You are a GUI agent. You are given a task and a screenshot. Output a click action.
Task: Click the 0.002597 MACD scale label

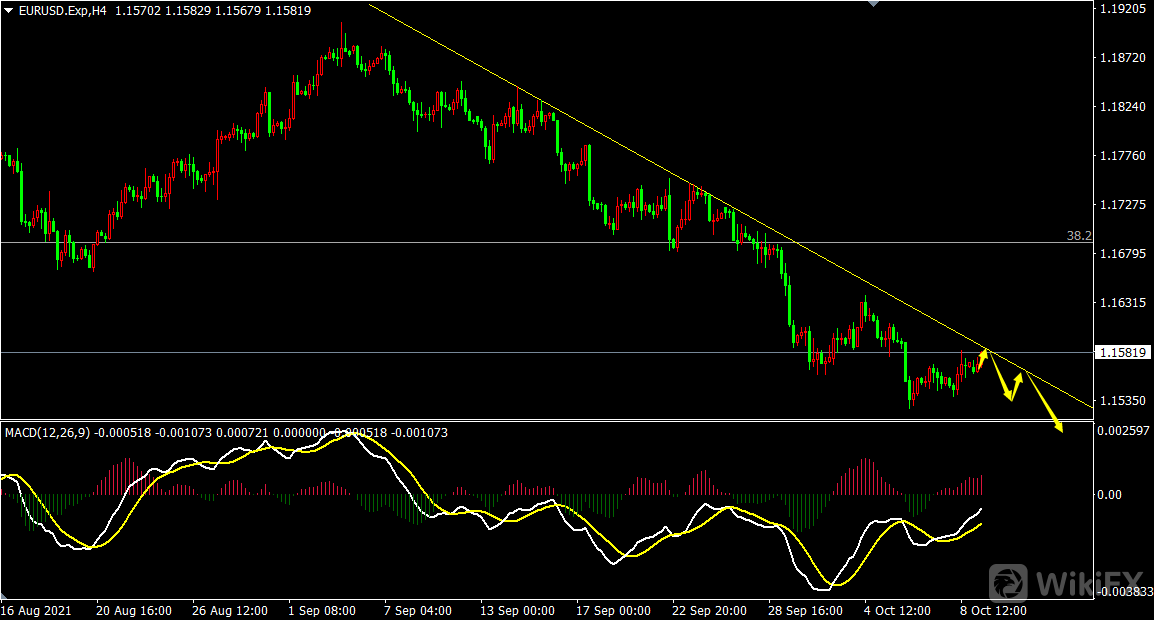click(x=1122, y=430)
